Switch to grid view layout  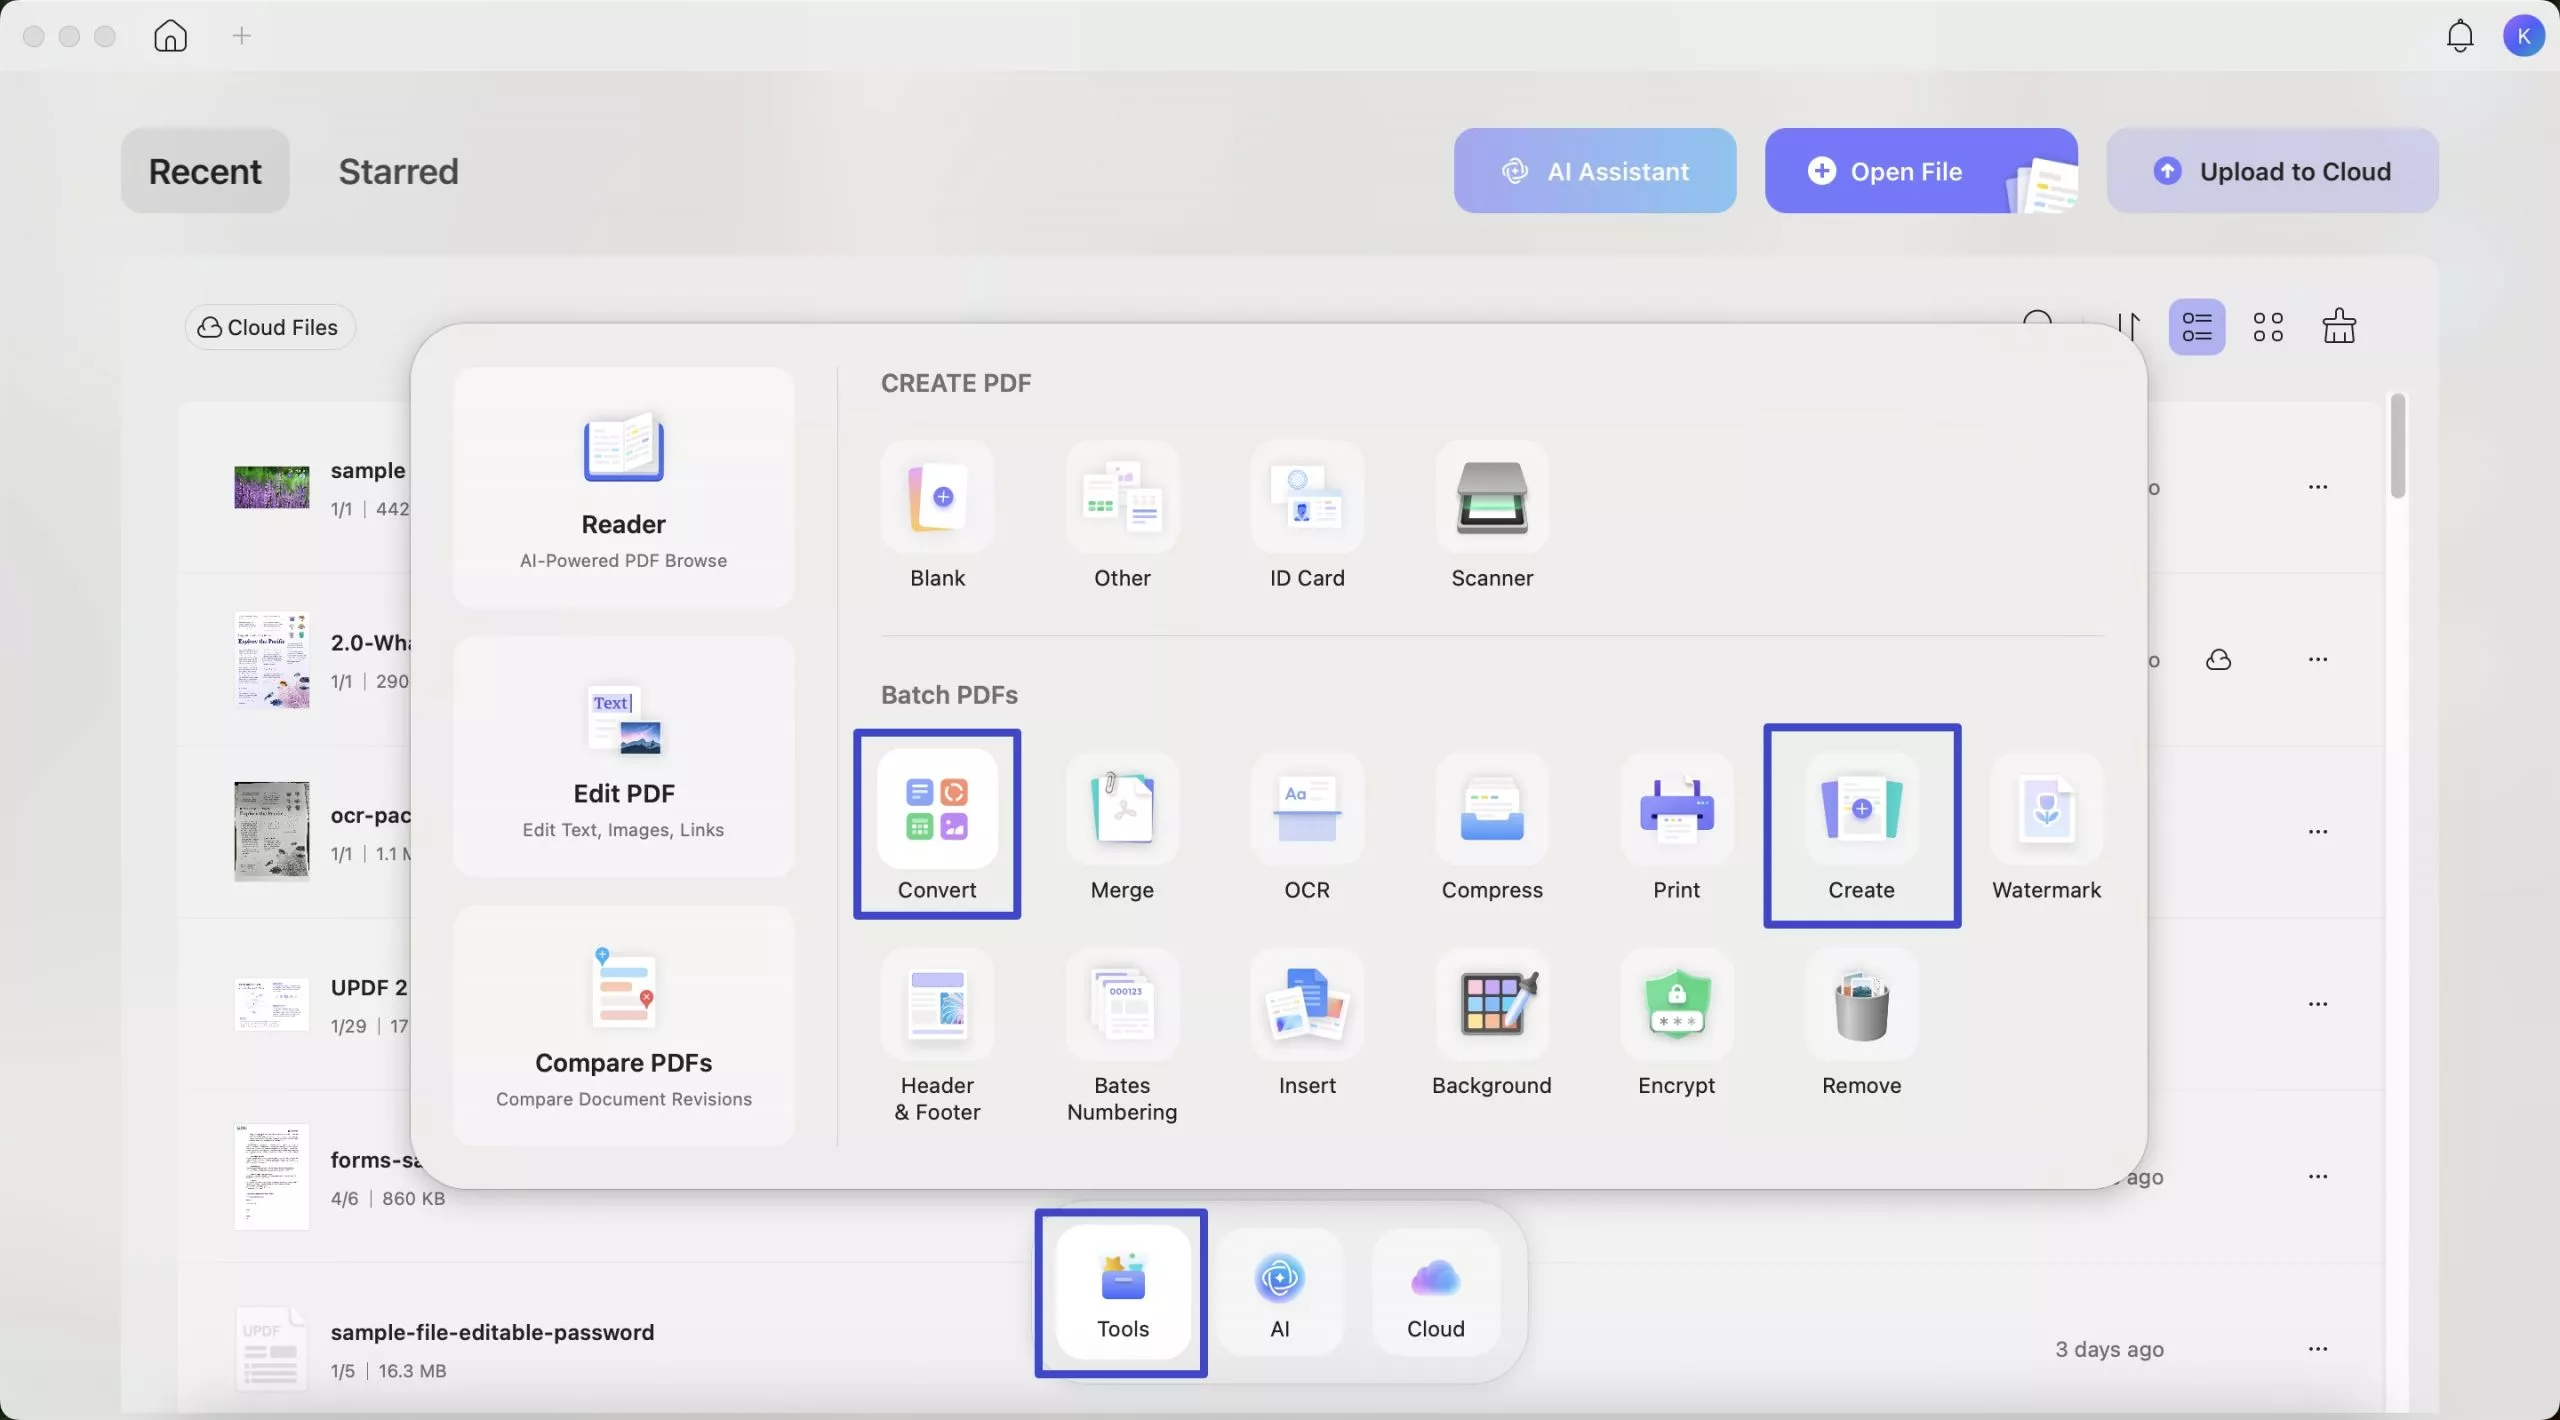tap(2268, 327)
